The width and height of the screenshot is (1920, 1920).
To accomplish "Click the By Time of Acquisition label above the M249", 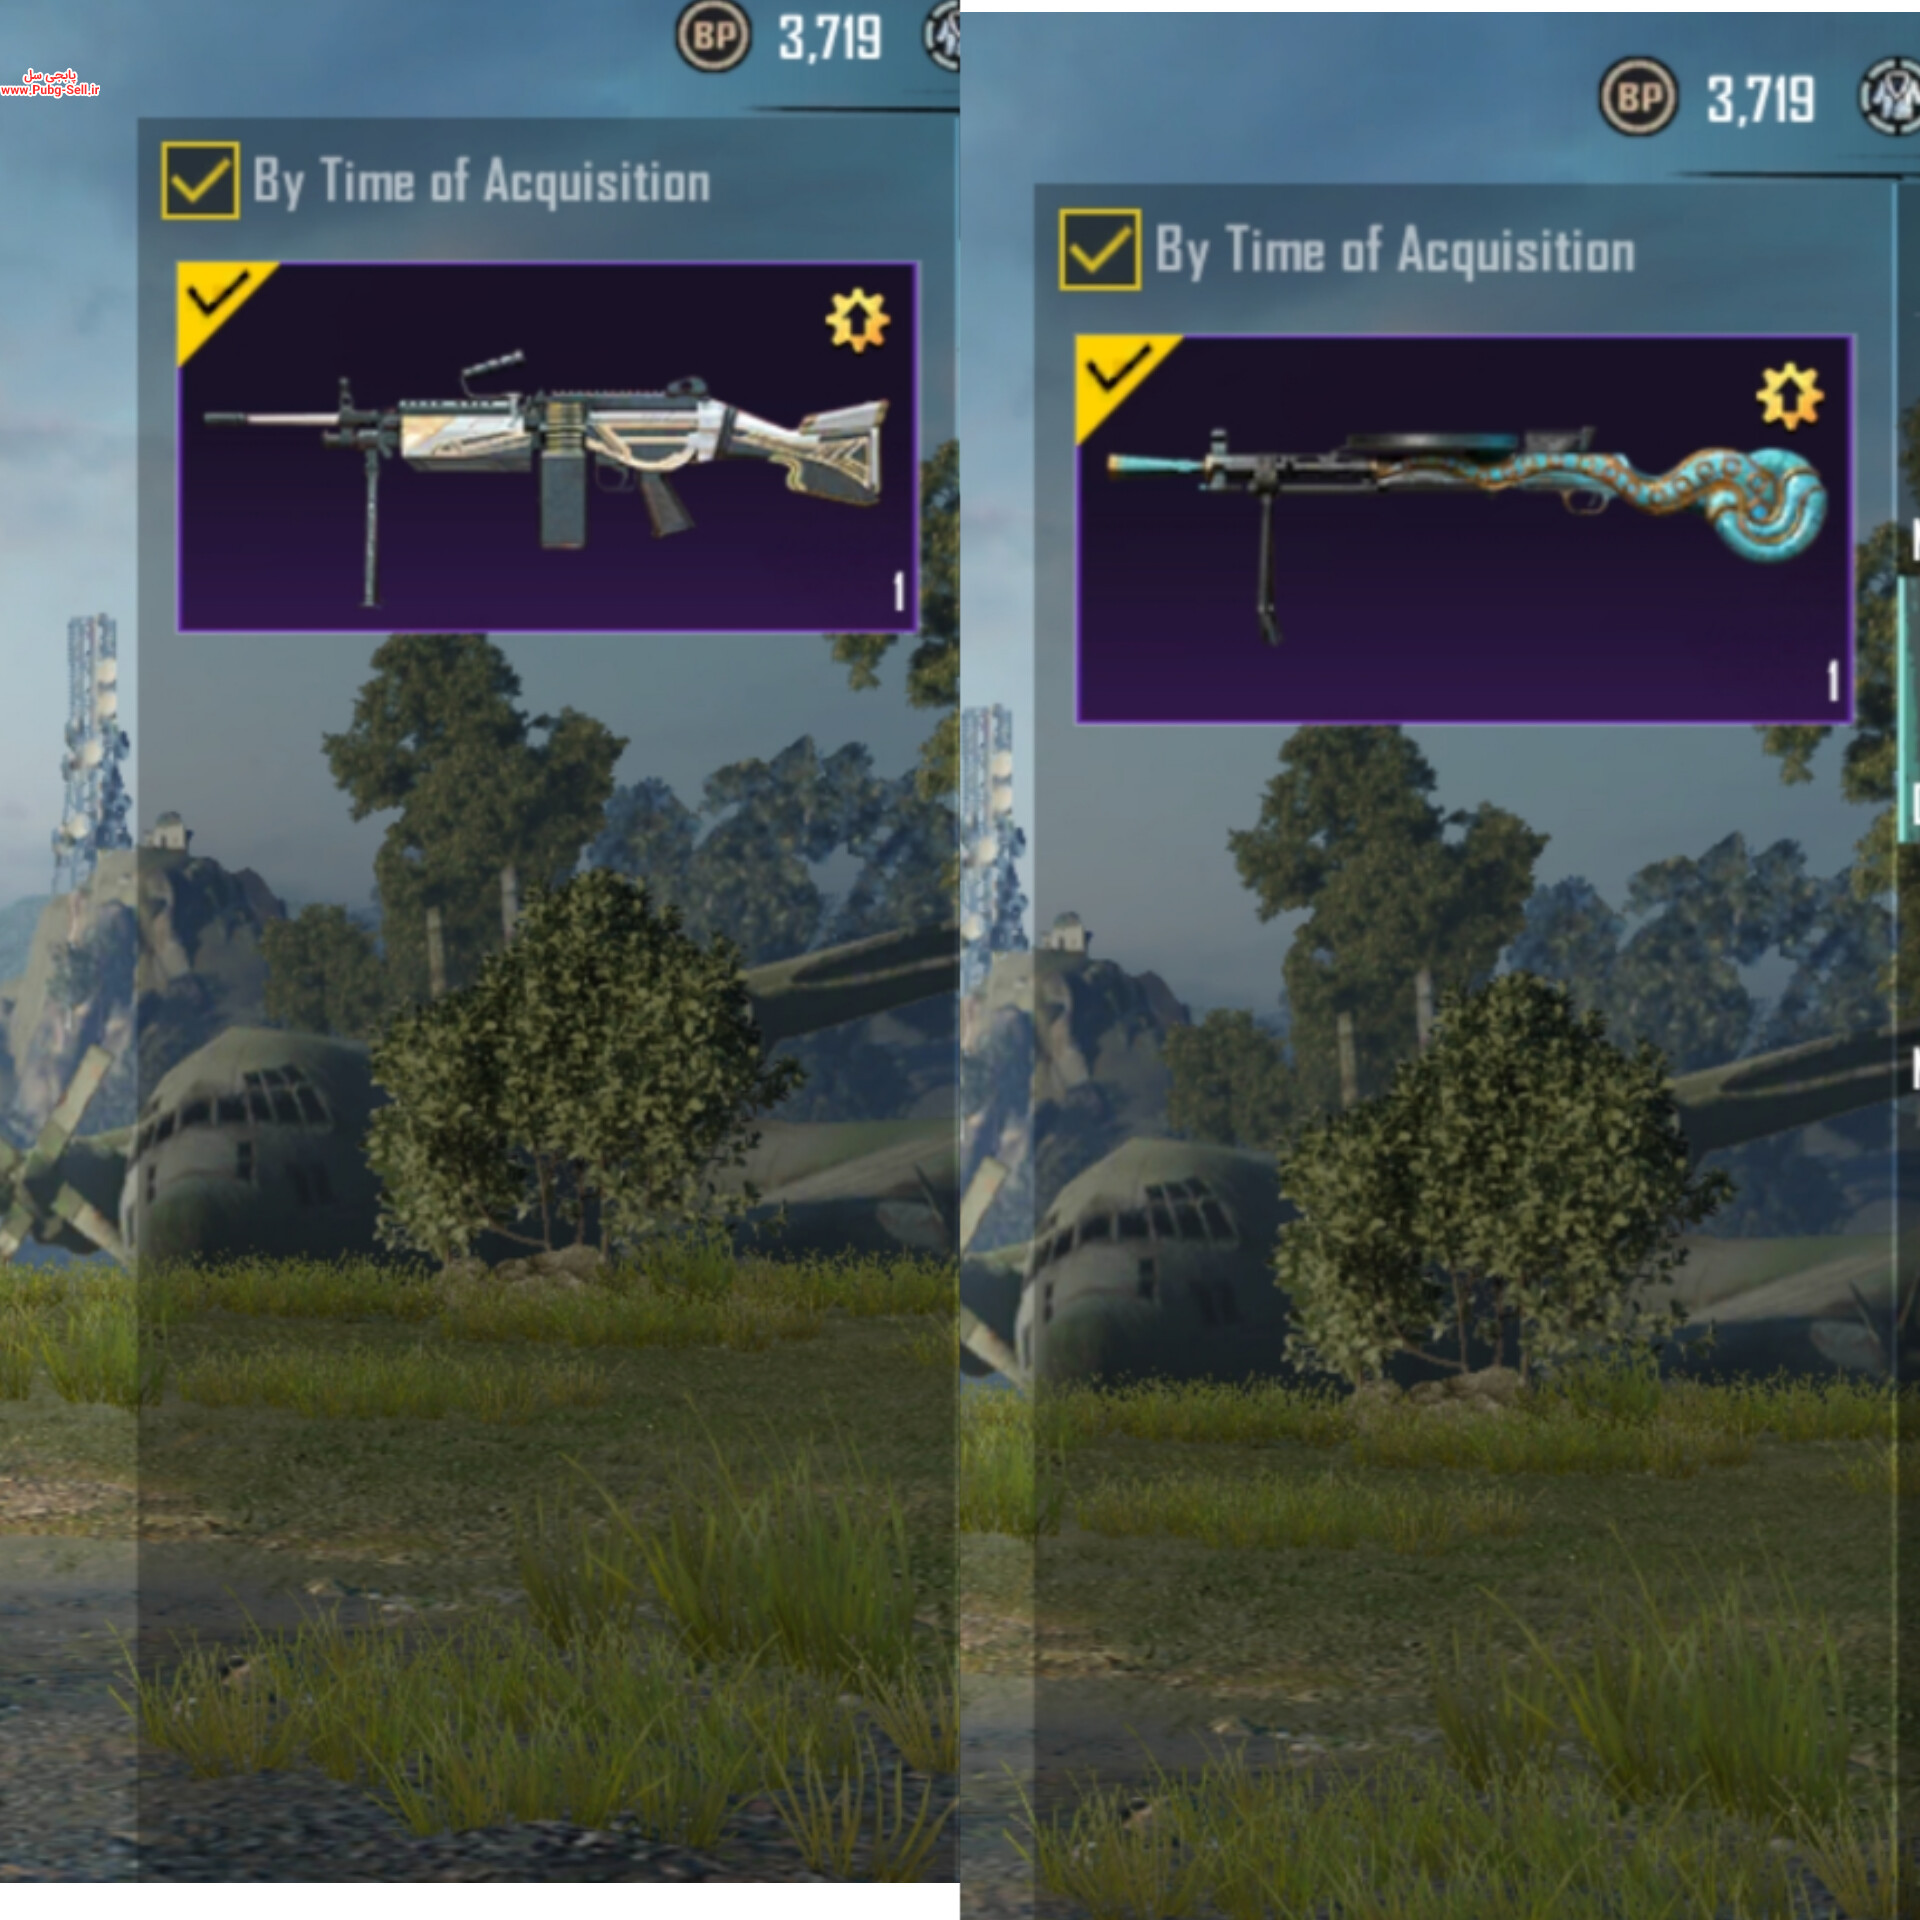I will (x=482, y=182).
